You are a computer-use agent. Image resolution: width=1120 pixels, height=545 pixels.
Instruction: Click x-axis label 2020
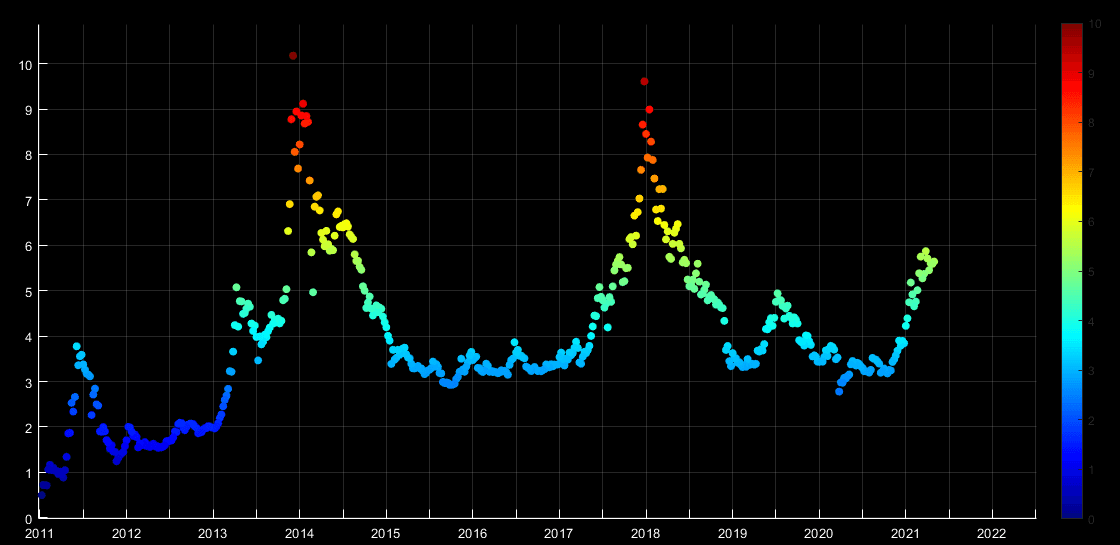[x=819, y=534]
